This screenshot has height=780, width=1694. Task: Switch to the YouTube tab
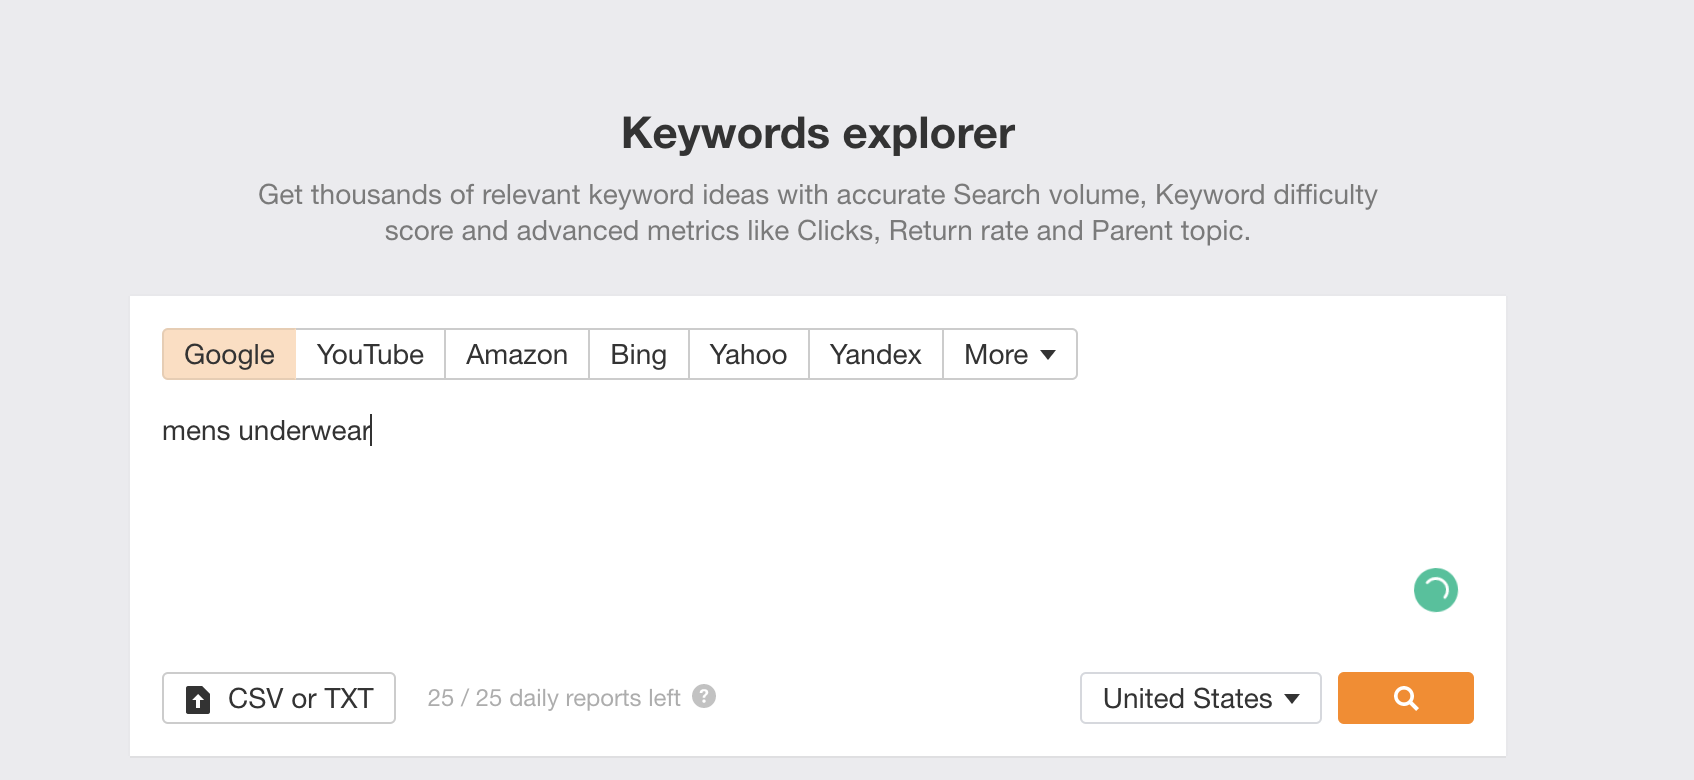[x=370, y=355]
